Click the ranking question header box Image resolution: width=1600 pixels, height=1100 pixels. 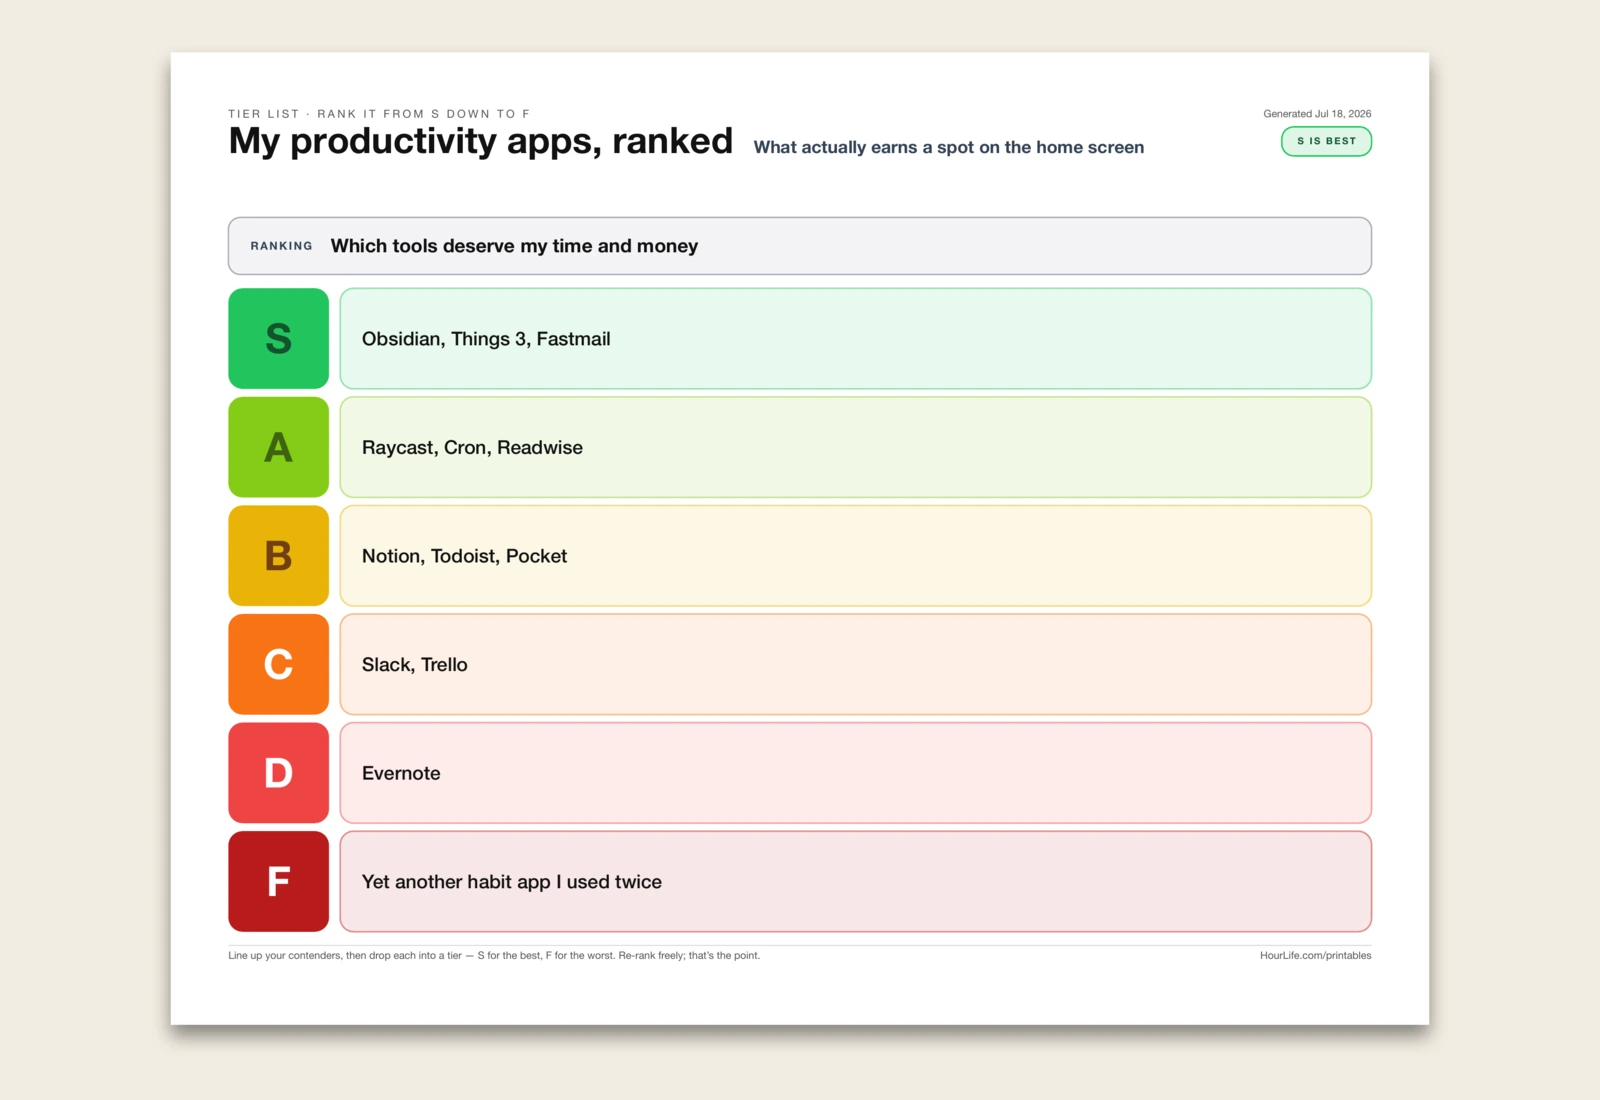coord(800,246)
